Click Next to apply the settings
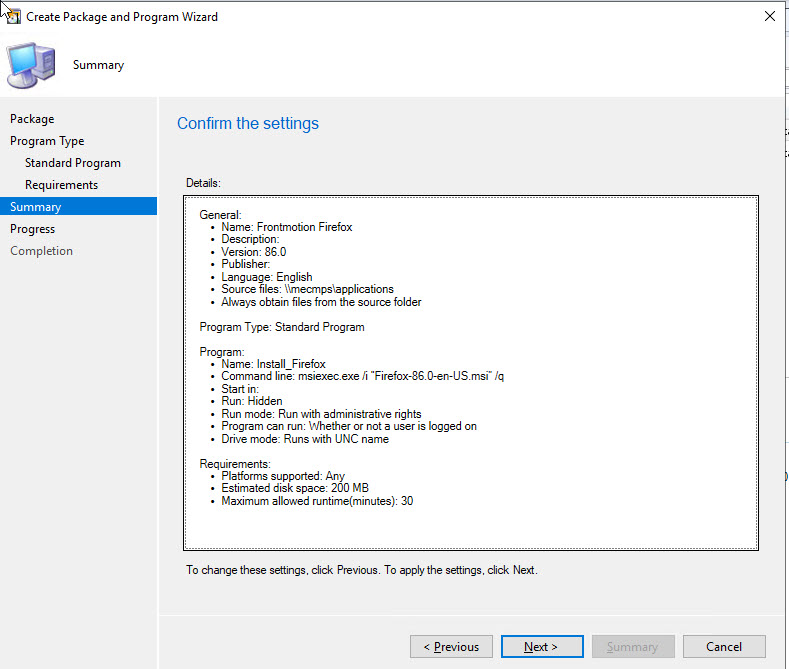Screen dimensions: 789x669 542,647
